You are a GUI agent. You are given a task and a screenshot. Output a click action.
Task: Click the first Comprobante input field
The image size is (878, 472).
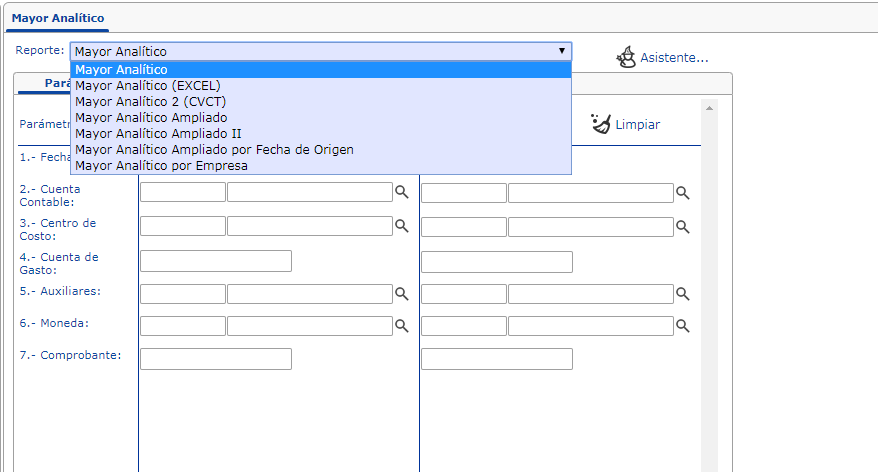pos(215,359)
